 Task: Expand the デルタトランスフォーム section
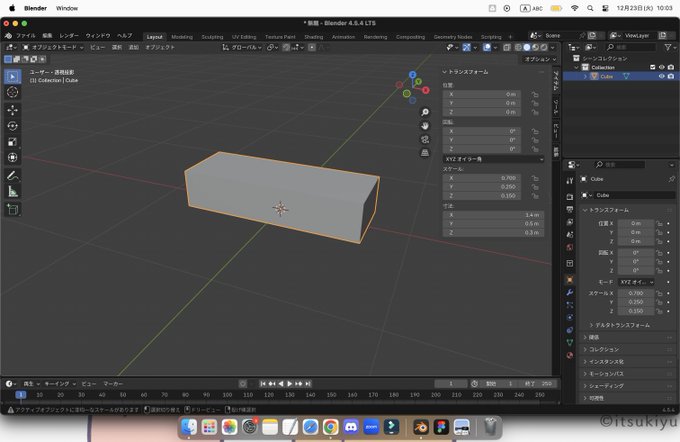620,325
